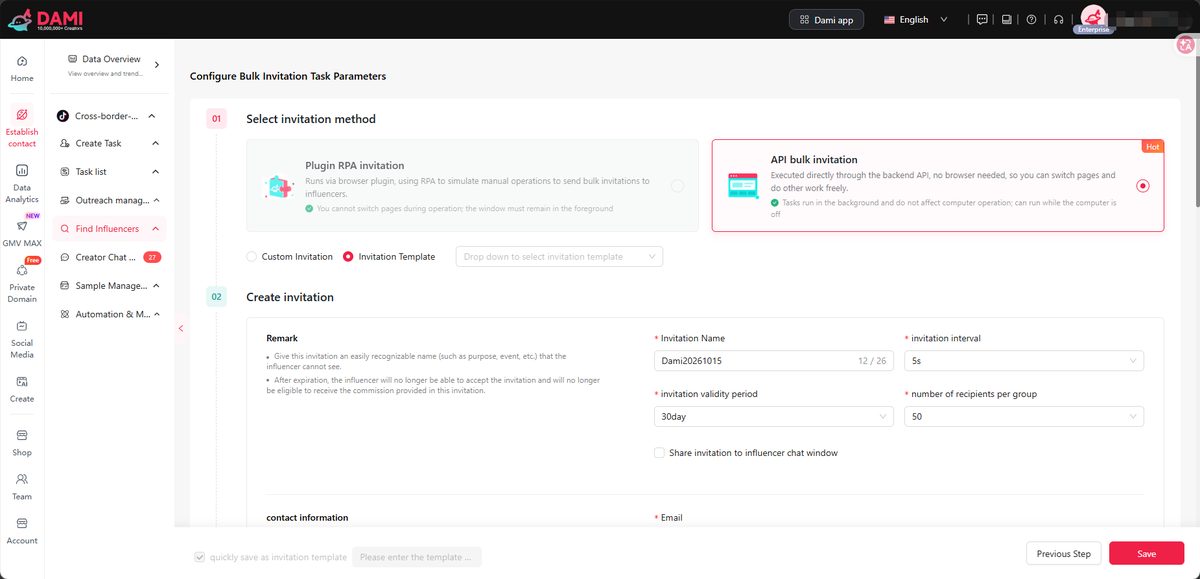This screenshot has width=1200, height=579.
Task: Open the Create section in sidebar
Action: [22, 388]
